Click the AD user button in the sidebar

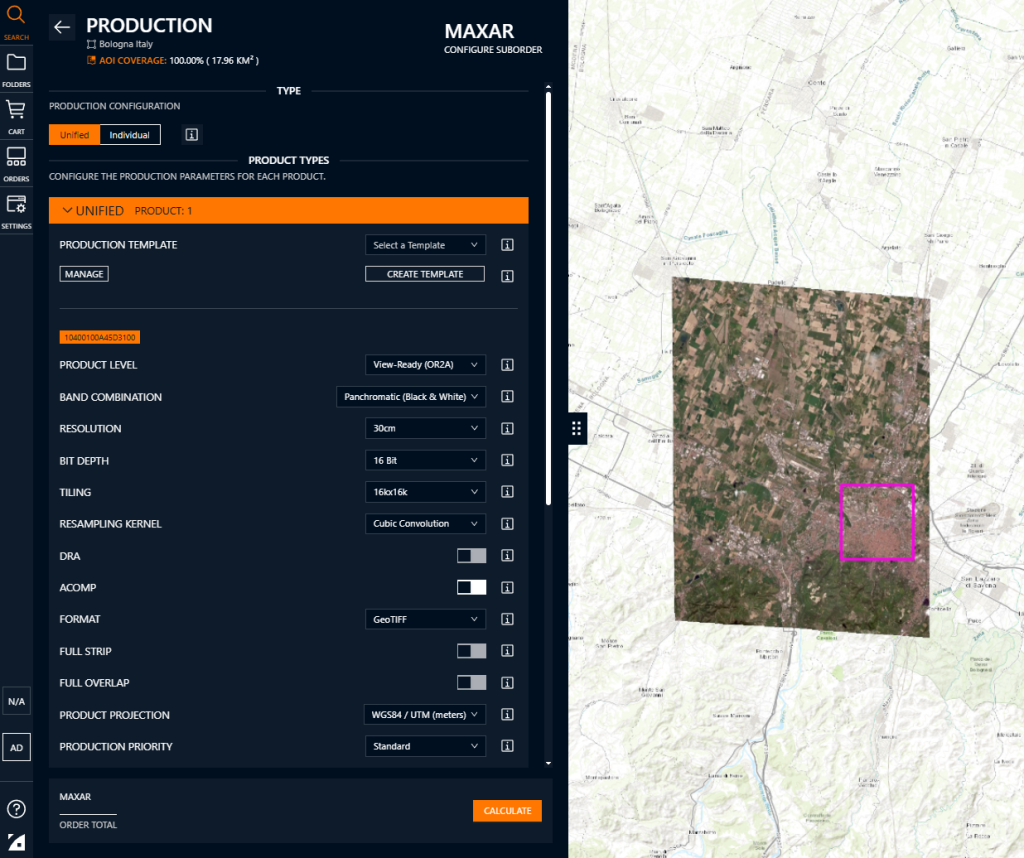pyautogui.click(x=16, y=748)
